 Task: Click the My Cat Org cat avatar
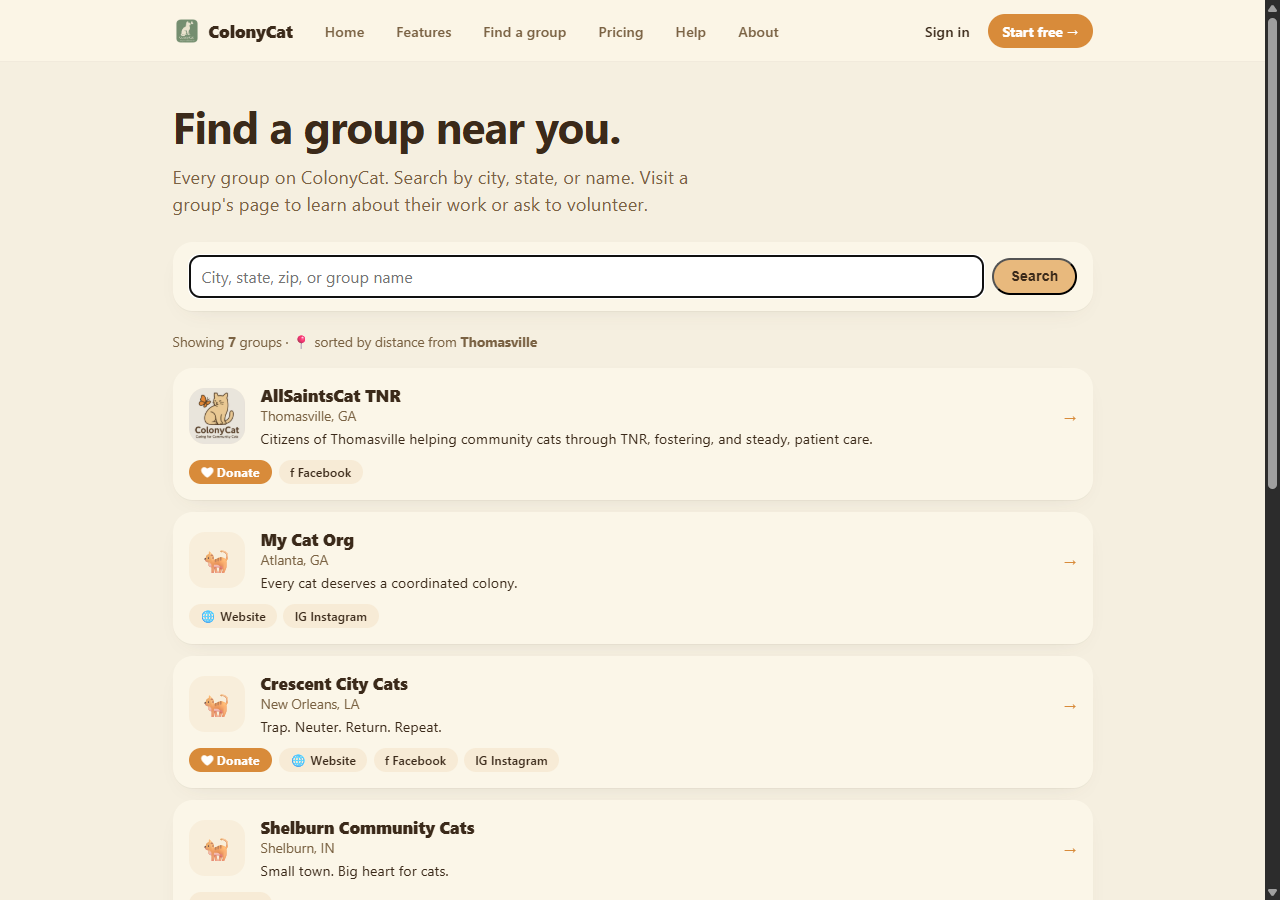click(217, 560)
